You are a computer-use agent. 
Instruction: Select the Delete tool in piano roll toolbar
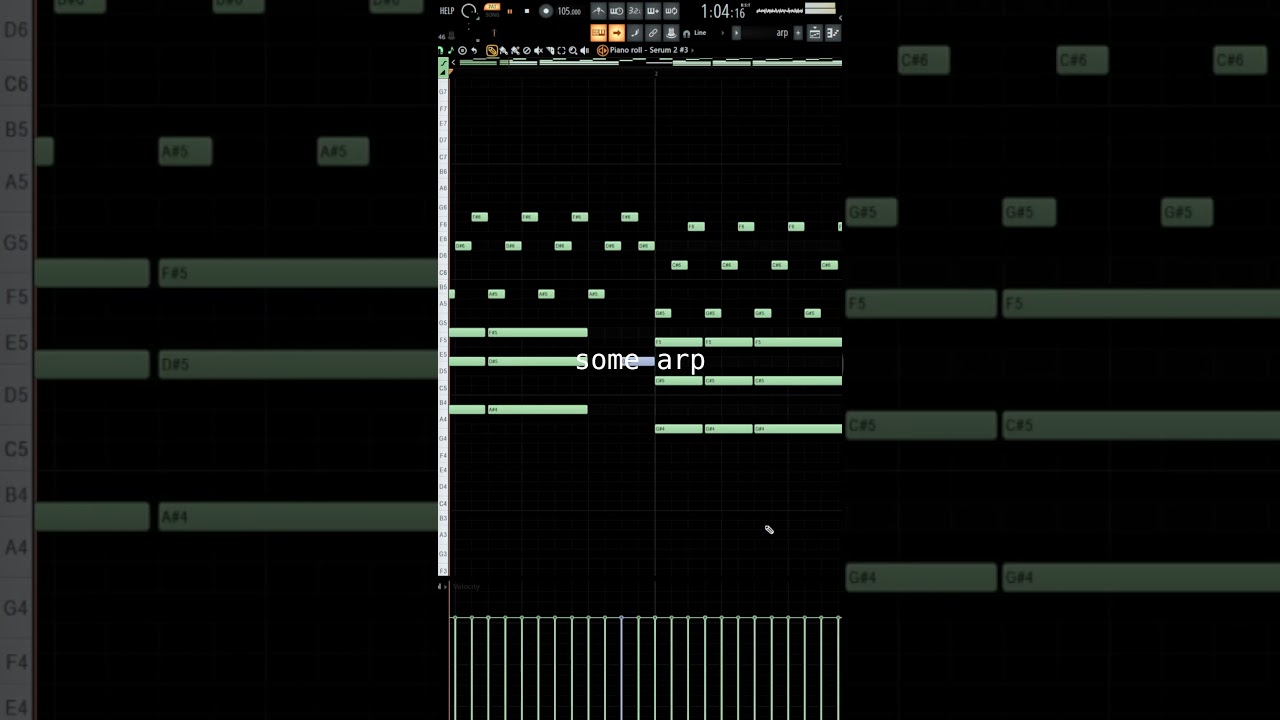point(527,50)
